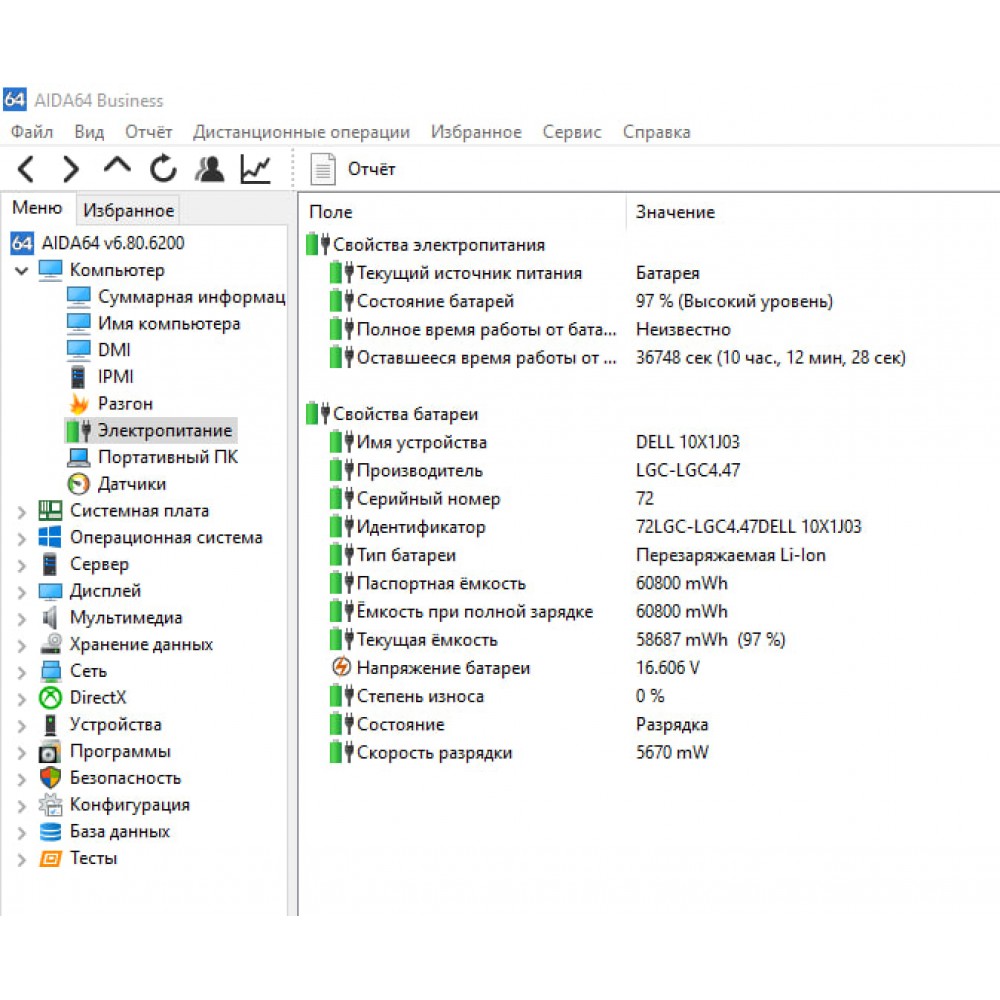
Task: Click the Поле column header
Action: tap(330, 212)
